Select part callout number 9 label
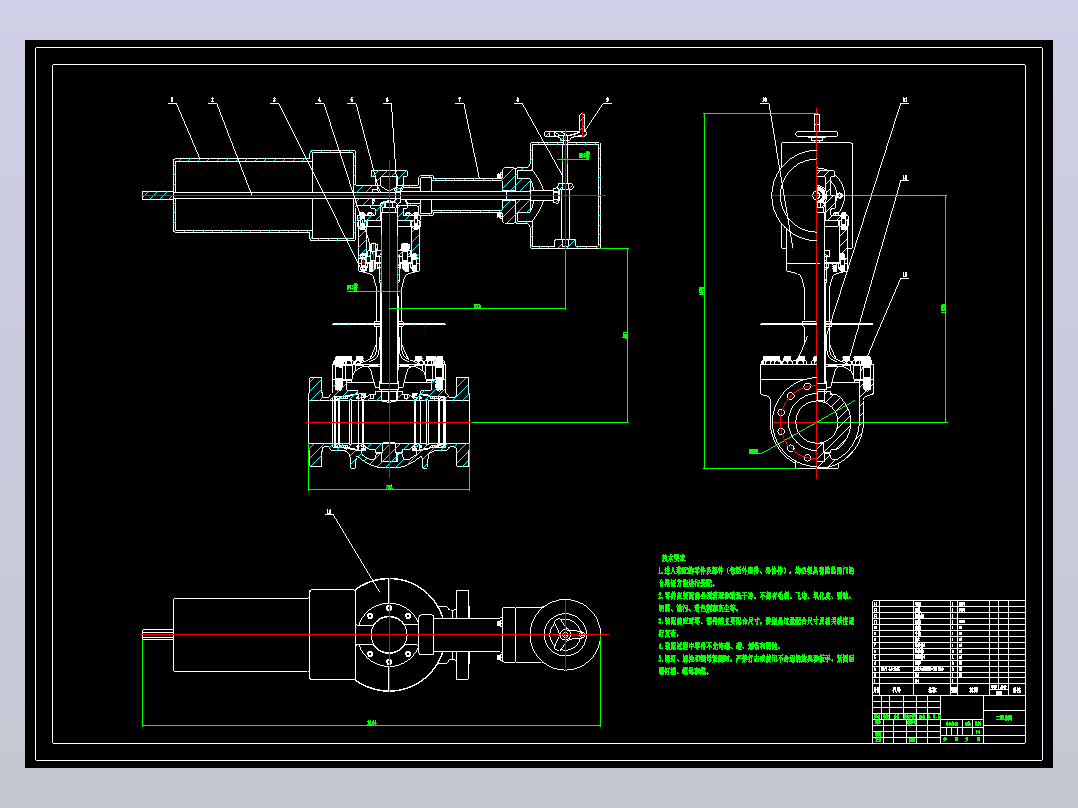This screenshot has height=808, width=1078. tap(607, 100)
